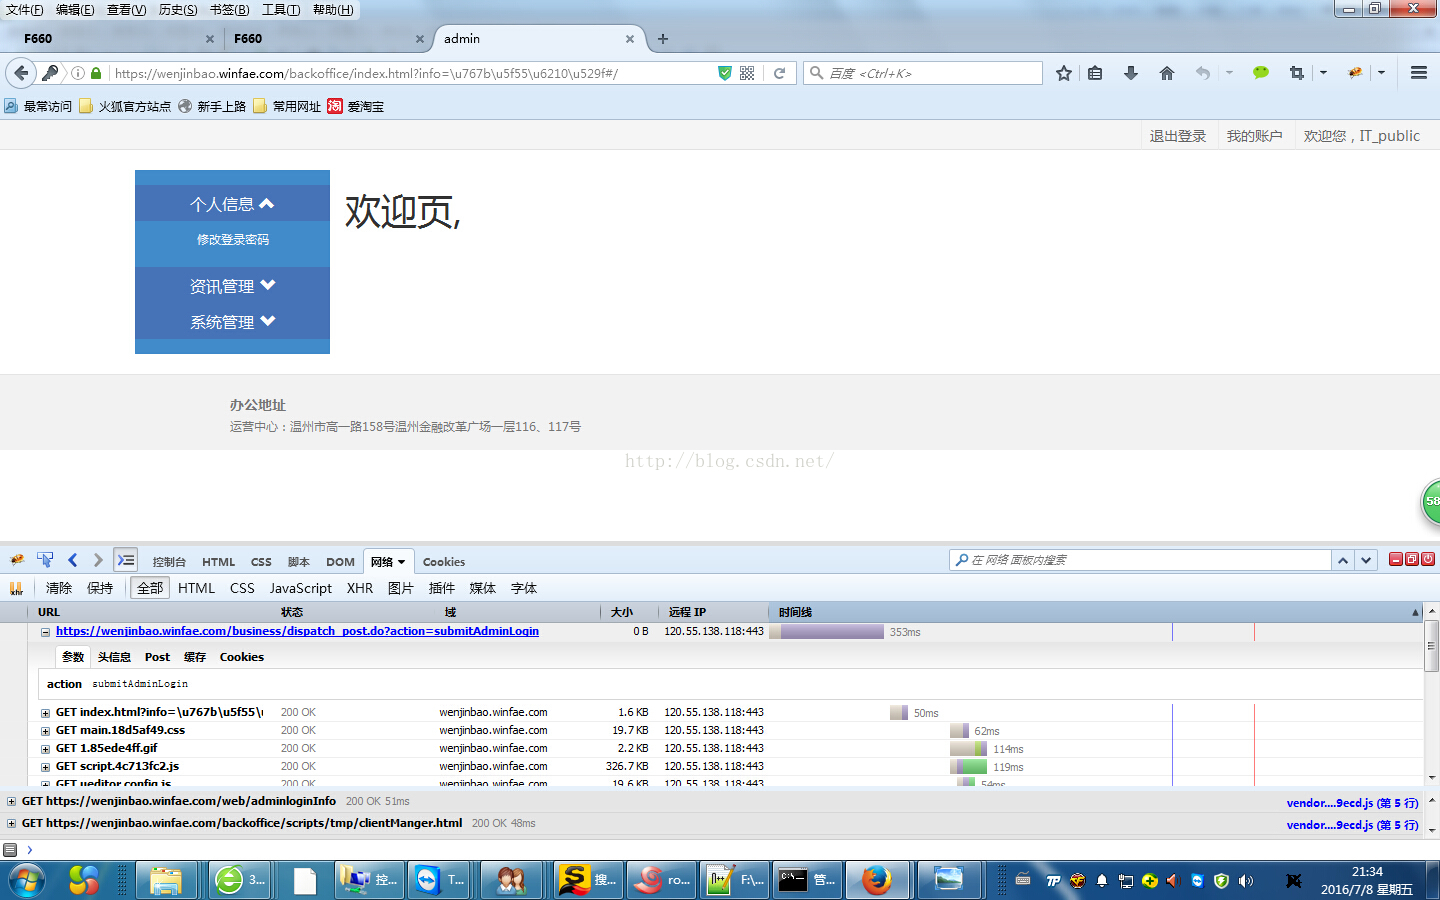Open the 书签 menu

point(230,10)
